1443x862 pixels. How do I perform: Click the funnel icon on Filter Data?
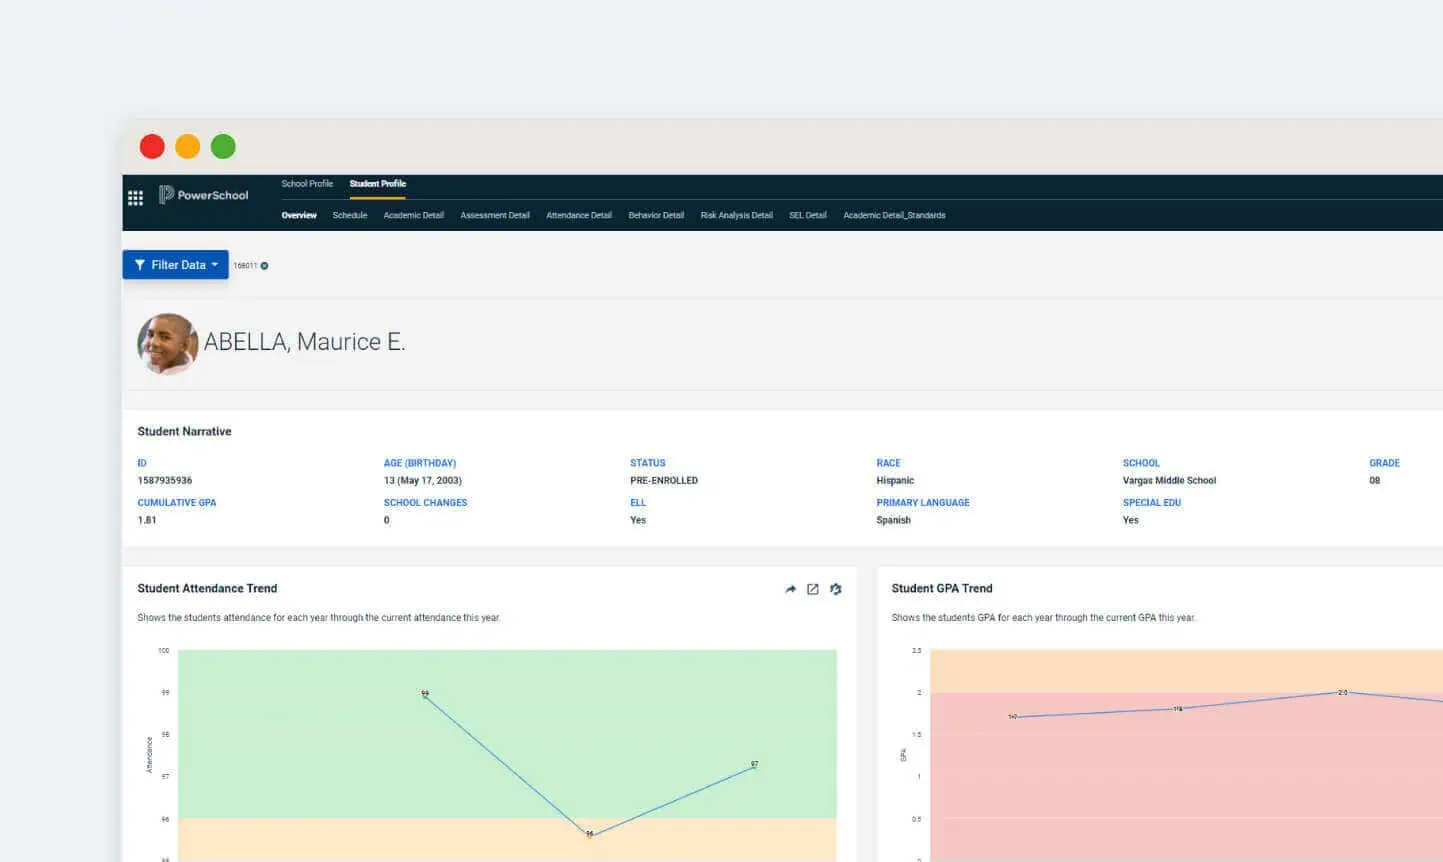pyautogui.click(x=139, y=264)
